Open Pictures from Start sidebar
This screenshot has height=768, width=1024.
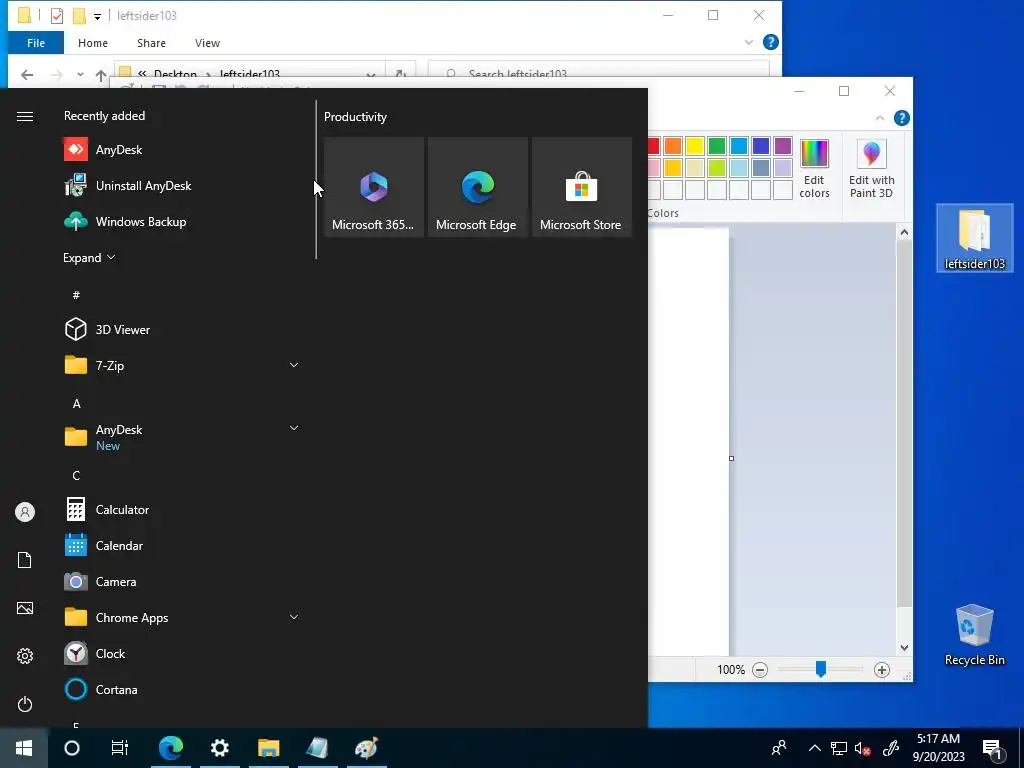point(25,608)
